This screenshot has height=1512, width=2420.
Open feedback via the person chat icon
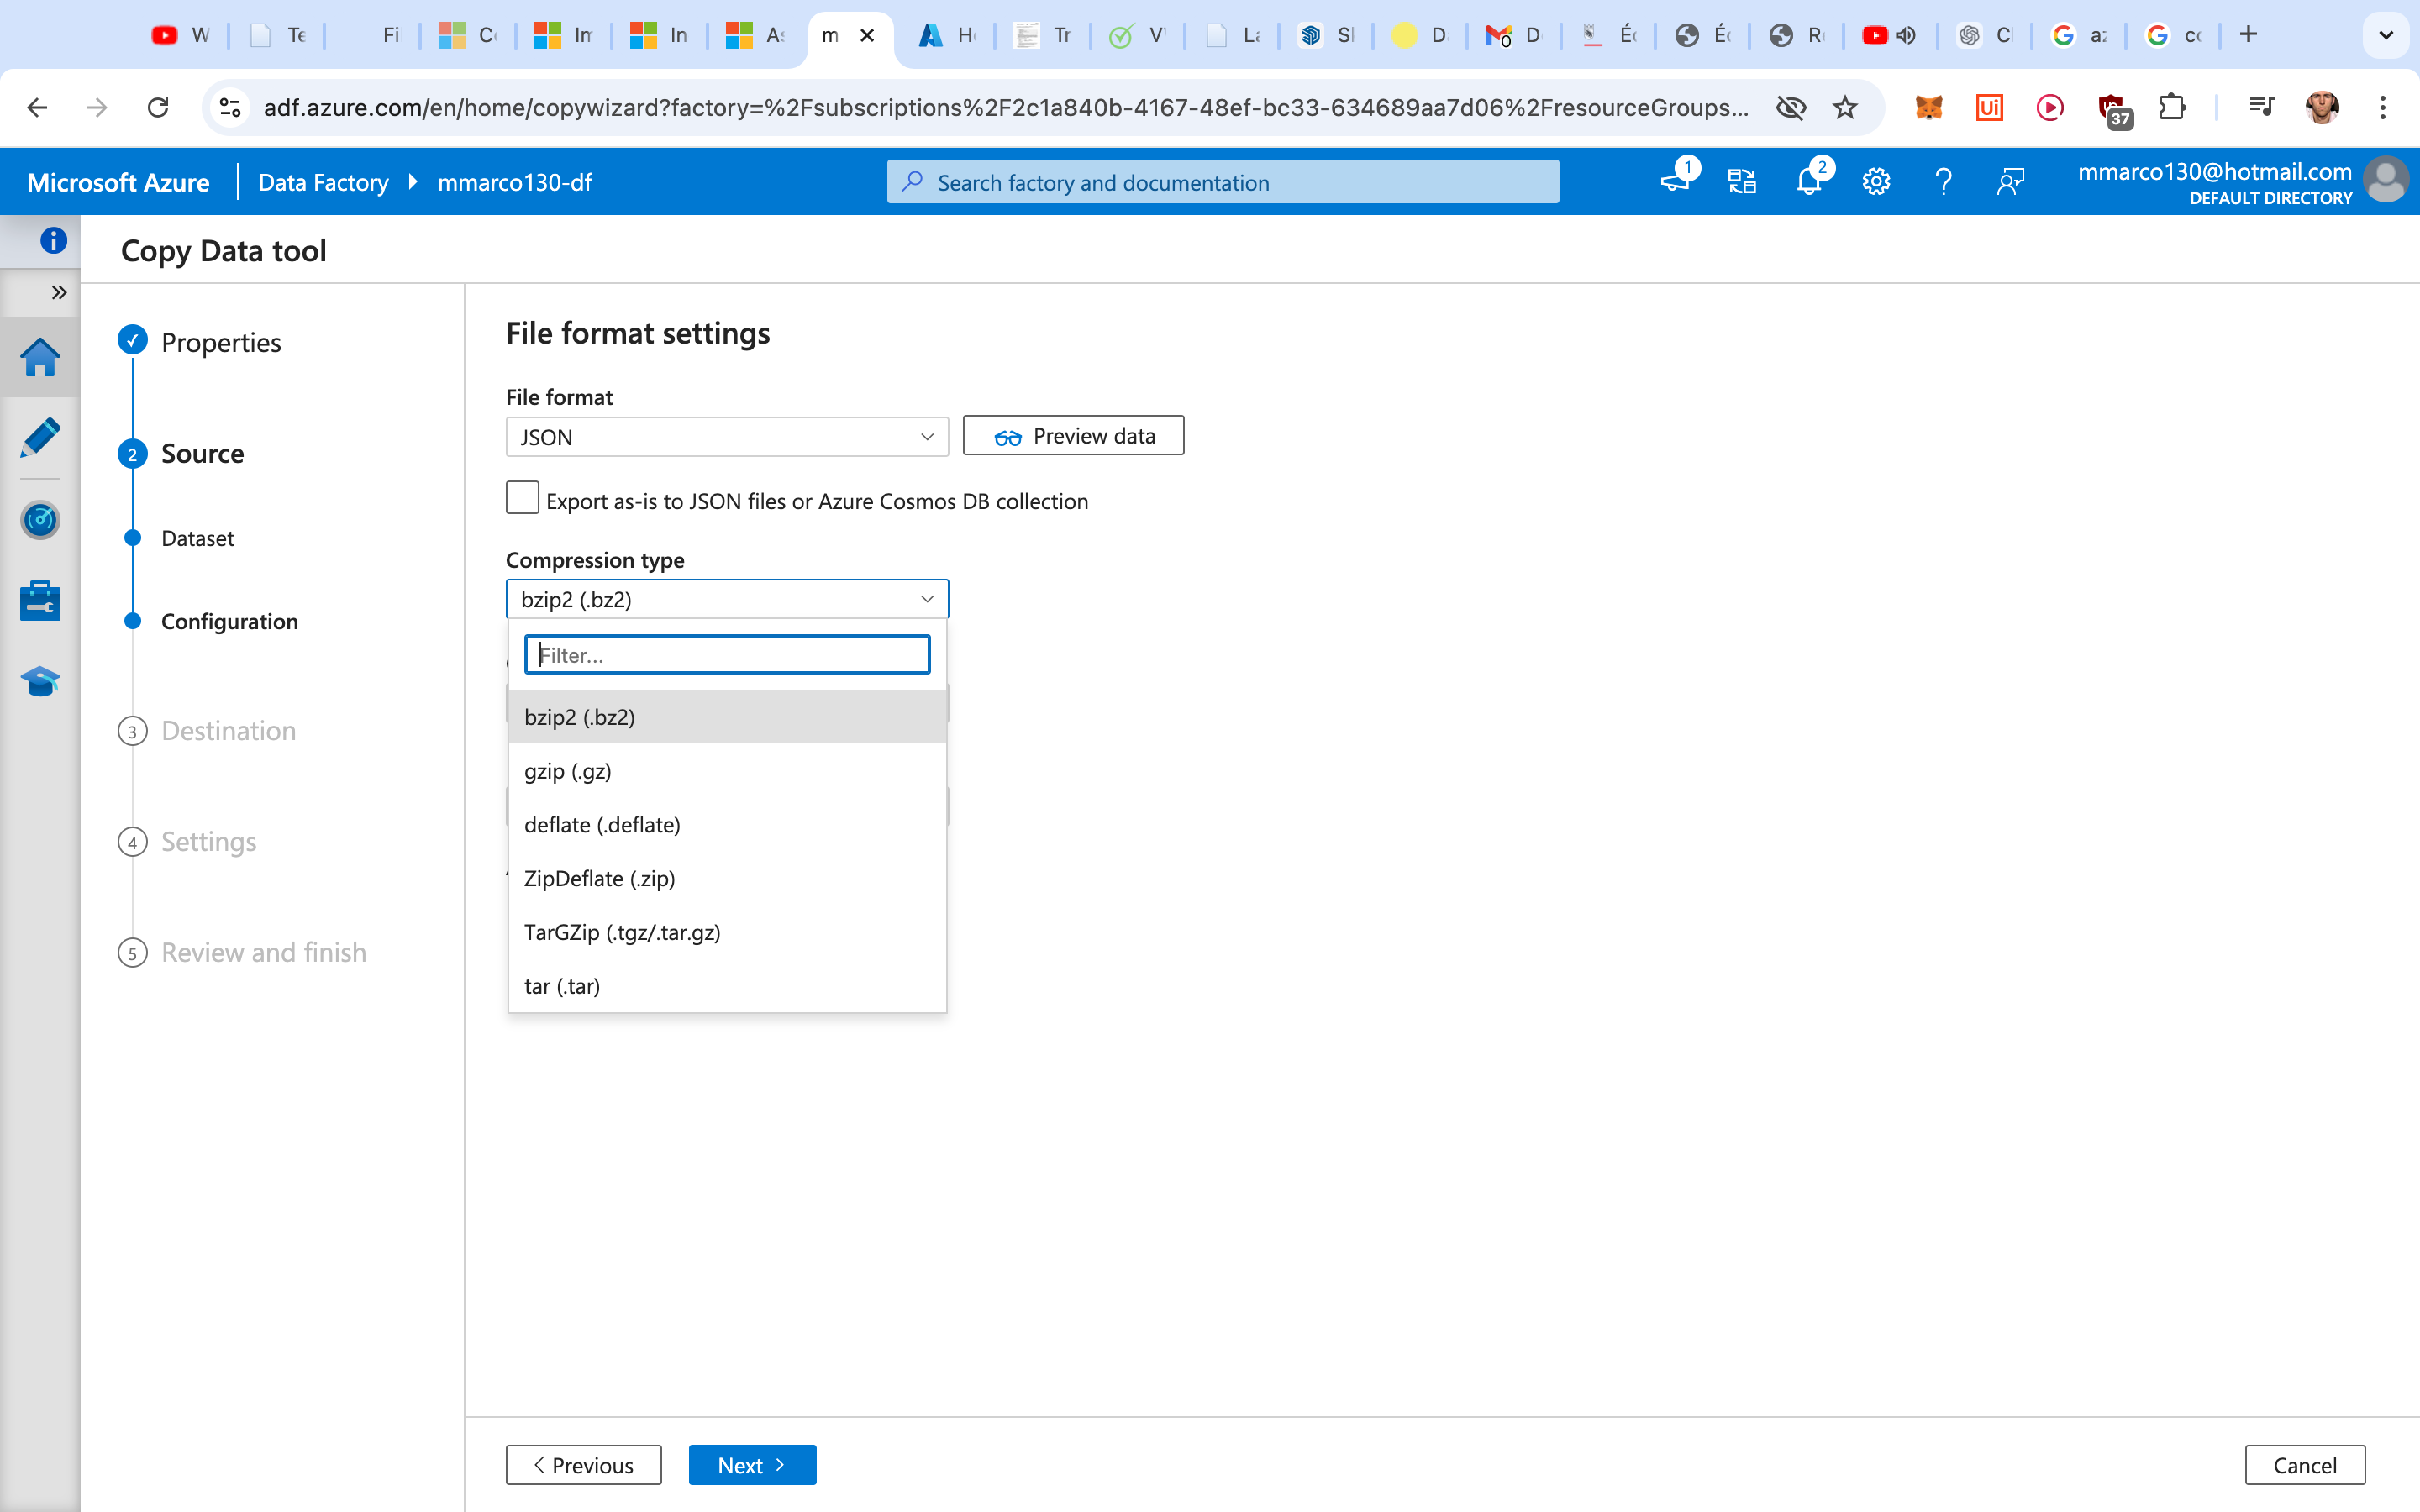[2010, 181]
